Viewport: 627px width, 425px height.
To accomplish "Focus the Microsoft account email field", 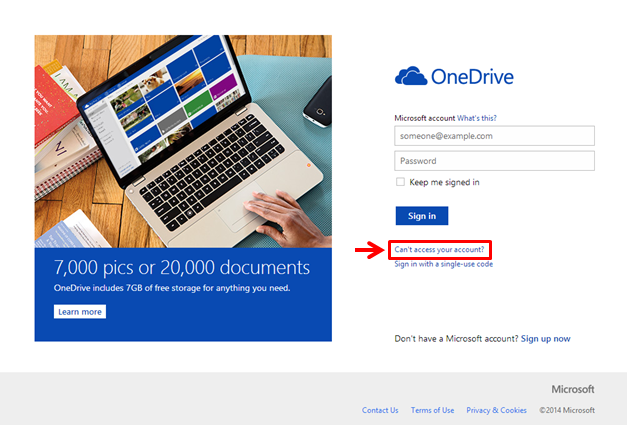I will pos(494,136).
